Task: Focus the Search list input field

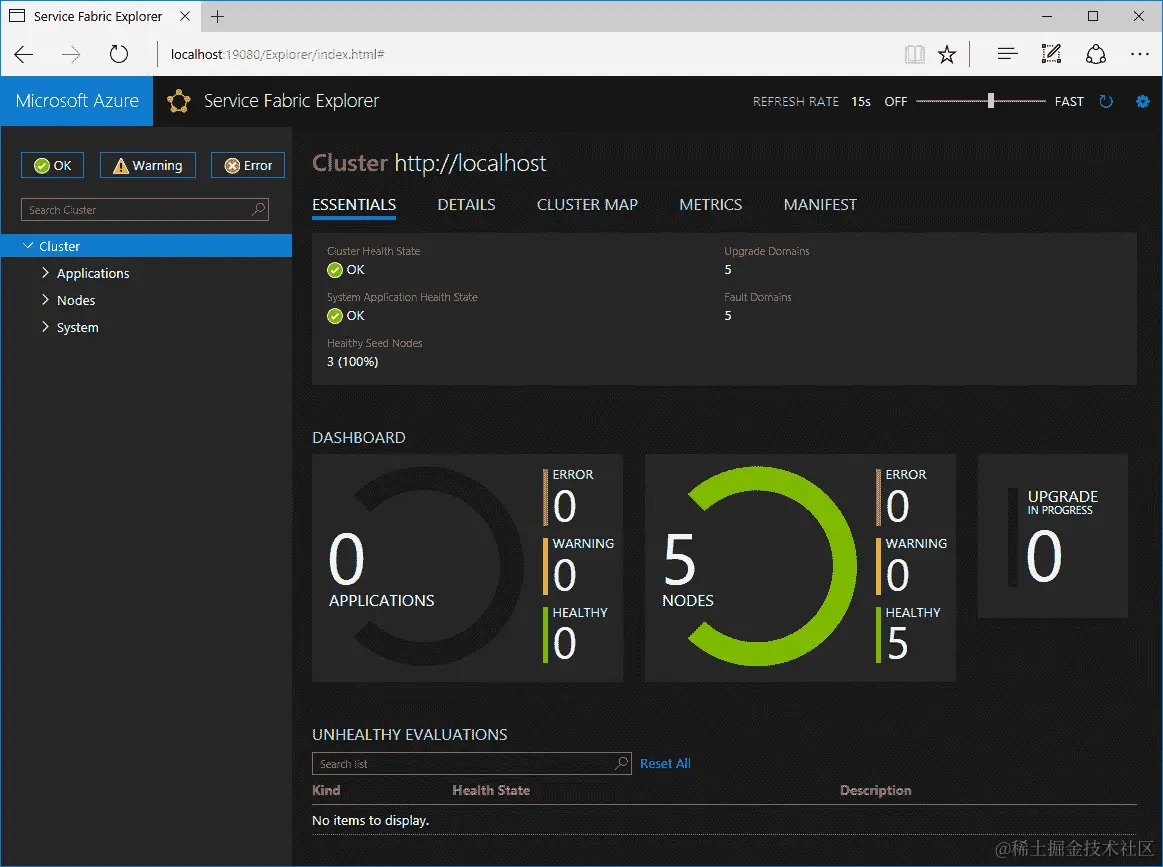Action: pyautogui.click(x=472, y=763)
